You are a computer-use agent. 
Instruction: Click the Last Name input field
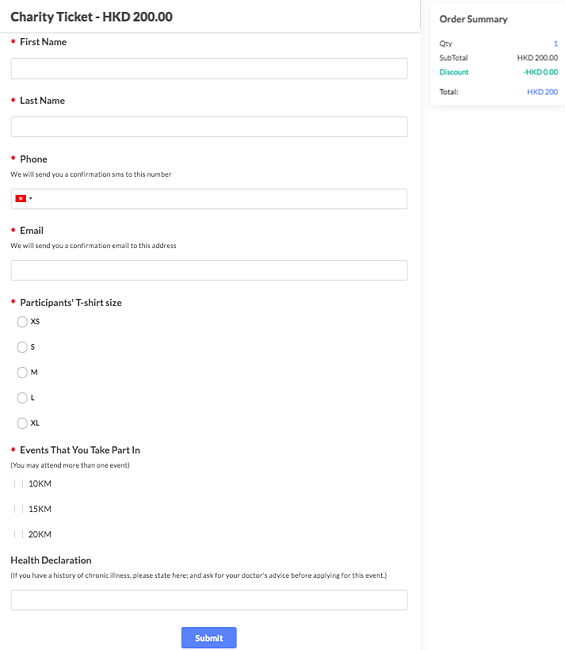coord(209,127)
